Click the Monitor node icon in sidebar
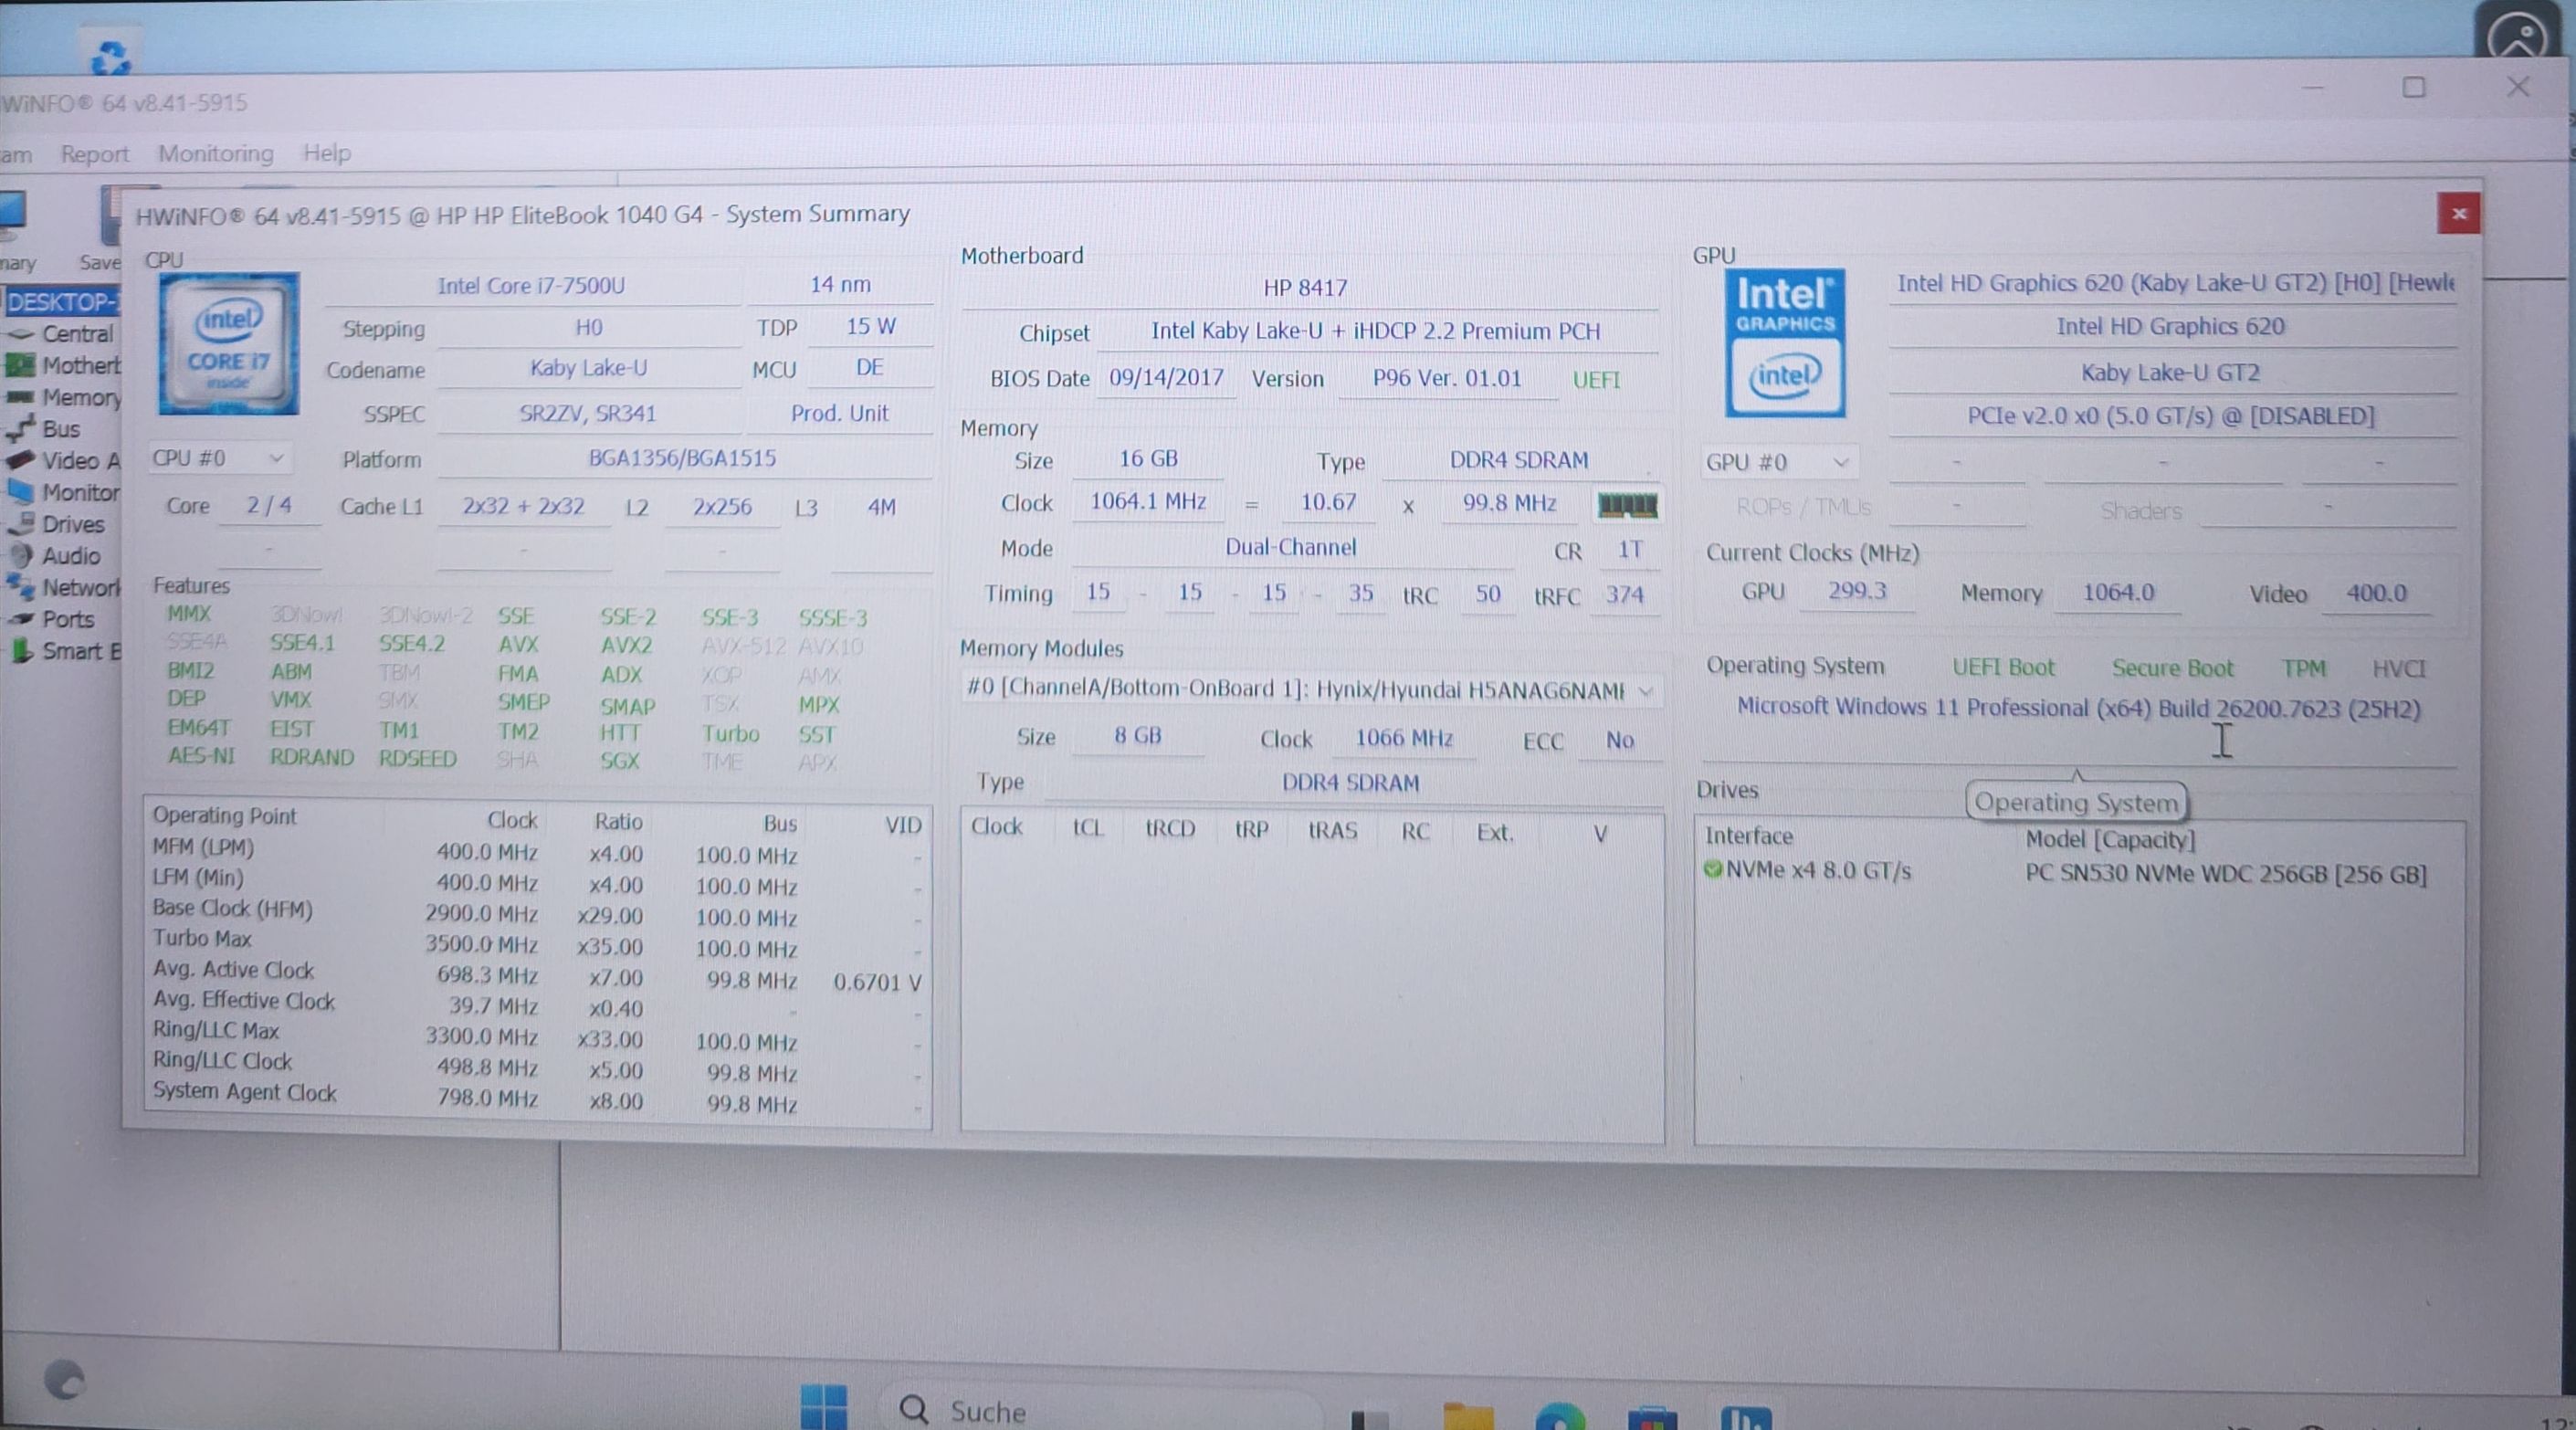The image size is (2576, 1430). pyautogui.click(x=20, y=491)
